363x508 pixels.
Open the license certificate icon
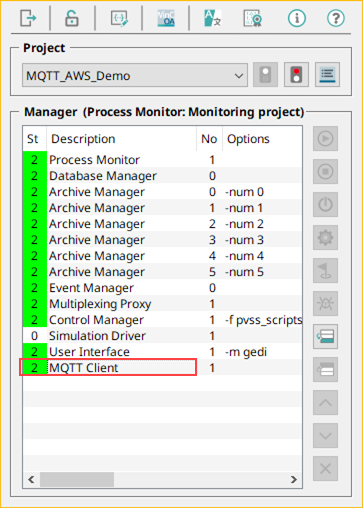click(x=252, y=18)
